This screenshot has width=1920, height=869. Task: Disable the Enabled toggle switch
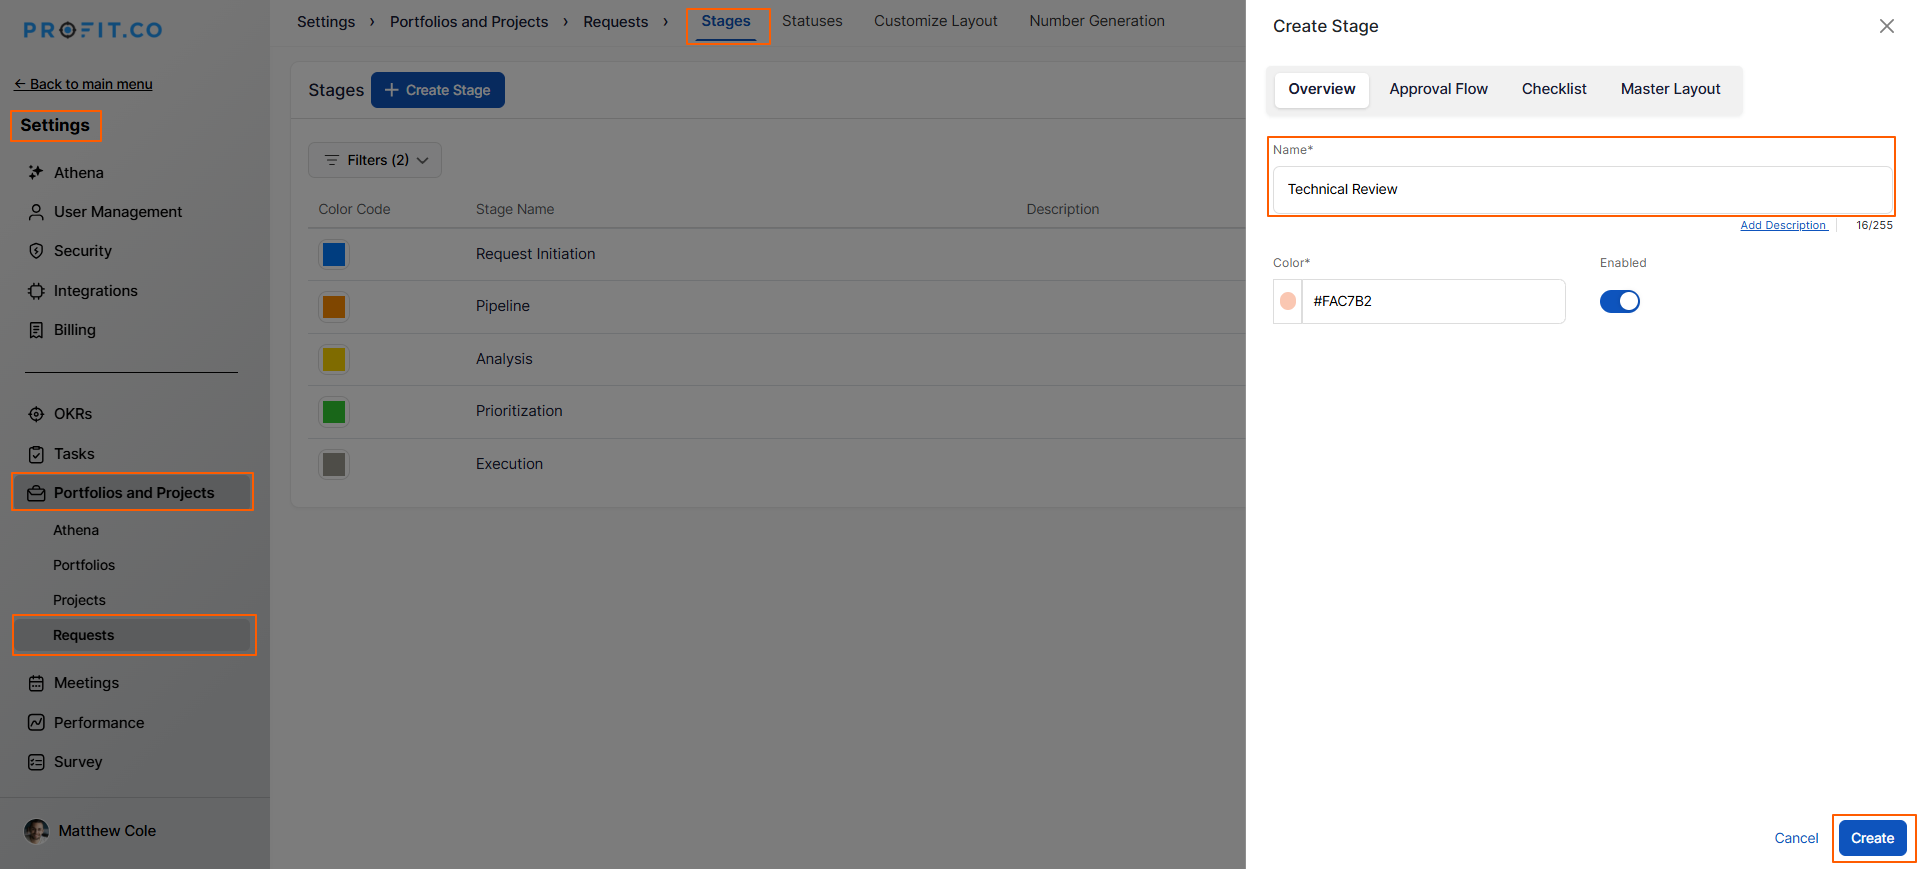1619,301
